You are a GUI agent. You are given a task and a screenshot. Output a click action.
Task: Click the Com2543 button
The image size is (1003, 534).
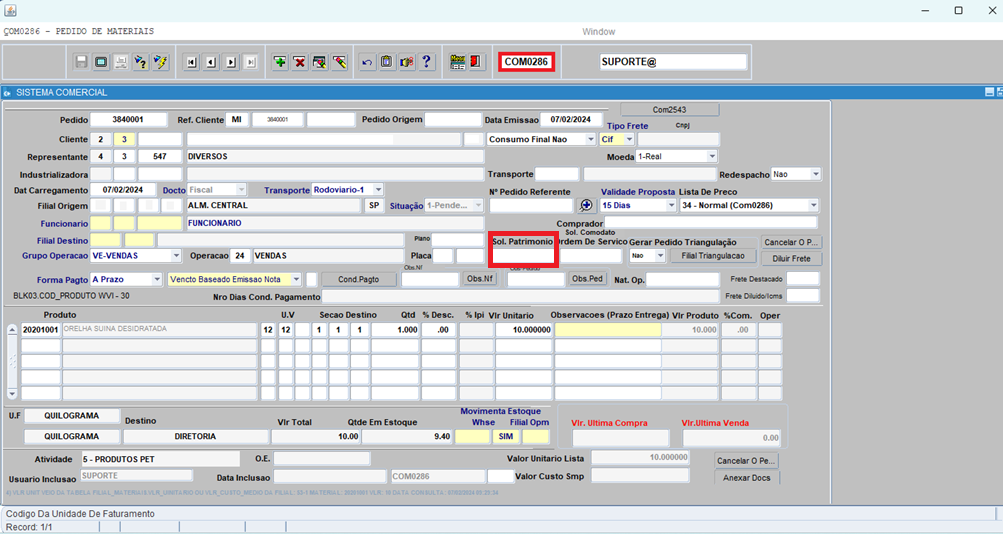pos(669,110)
